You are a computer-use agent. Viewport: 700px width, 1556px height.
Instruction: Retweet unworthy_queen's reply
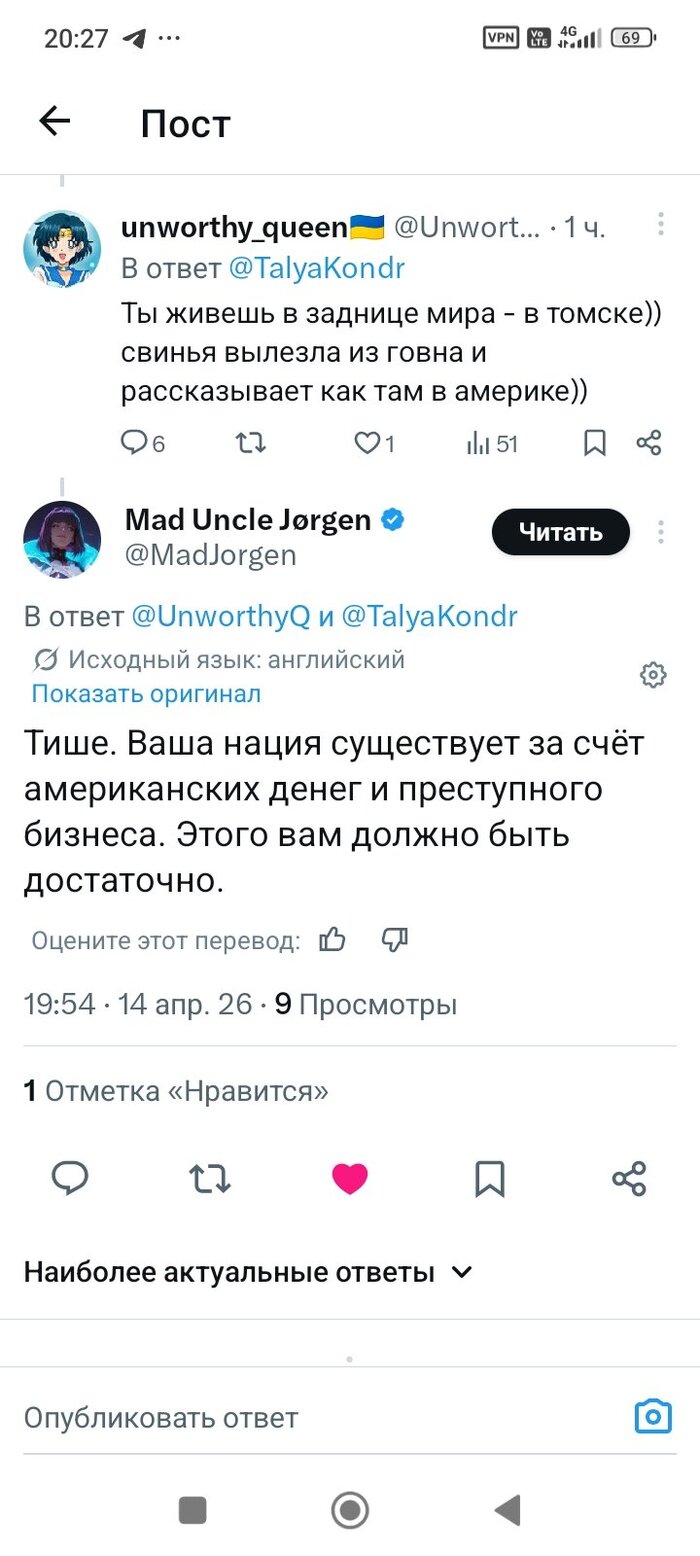click(249, 442)
